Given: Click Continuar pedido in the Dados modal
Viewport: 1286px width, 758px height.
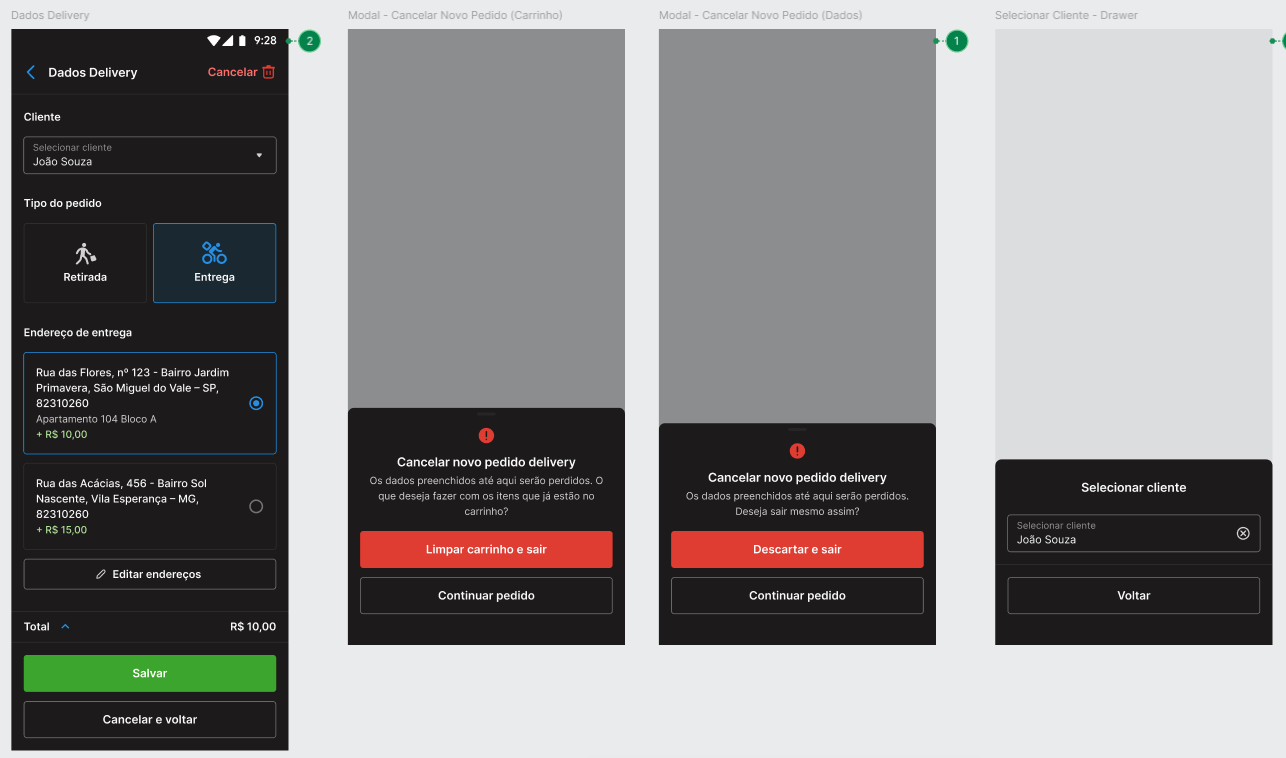Looking at the screenshot, I should click(x=797, y=595).
